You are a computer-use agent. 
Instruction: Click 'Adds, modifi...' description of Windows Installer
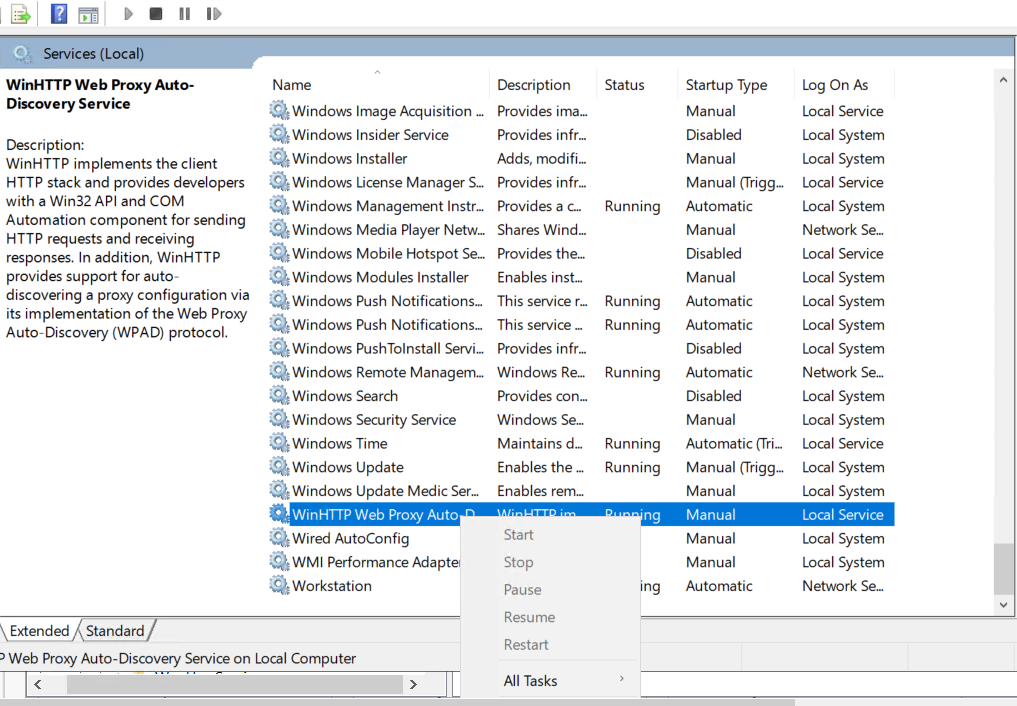(x=542, y=158)
